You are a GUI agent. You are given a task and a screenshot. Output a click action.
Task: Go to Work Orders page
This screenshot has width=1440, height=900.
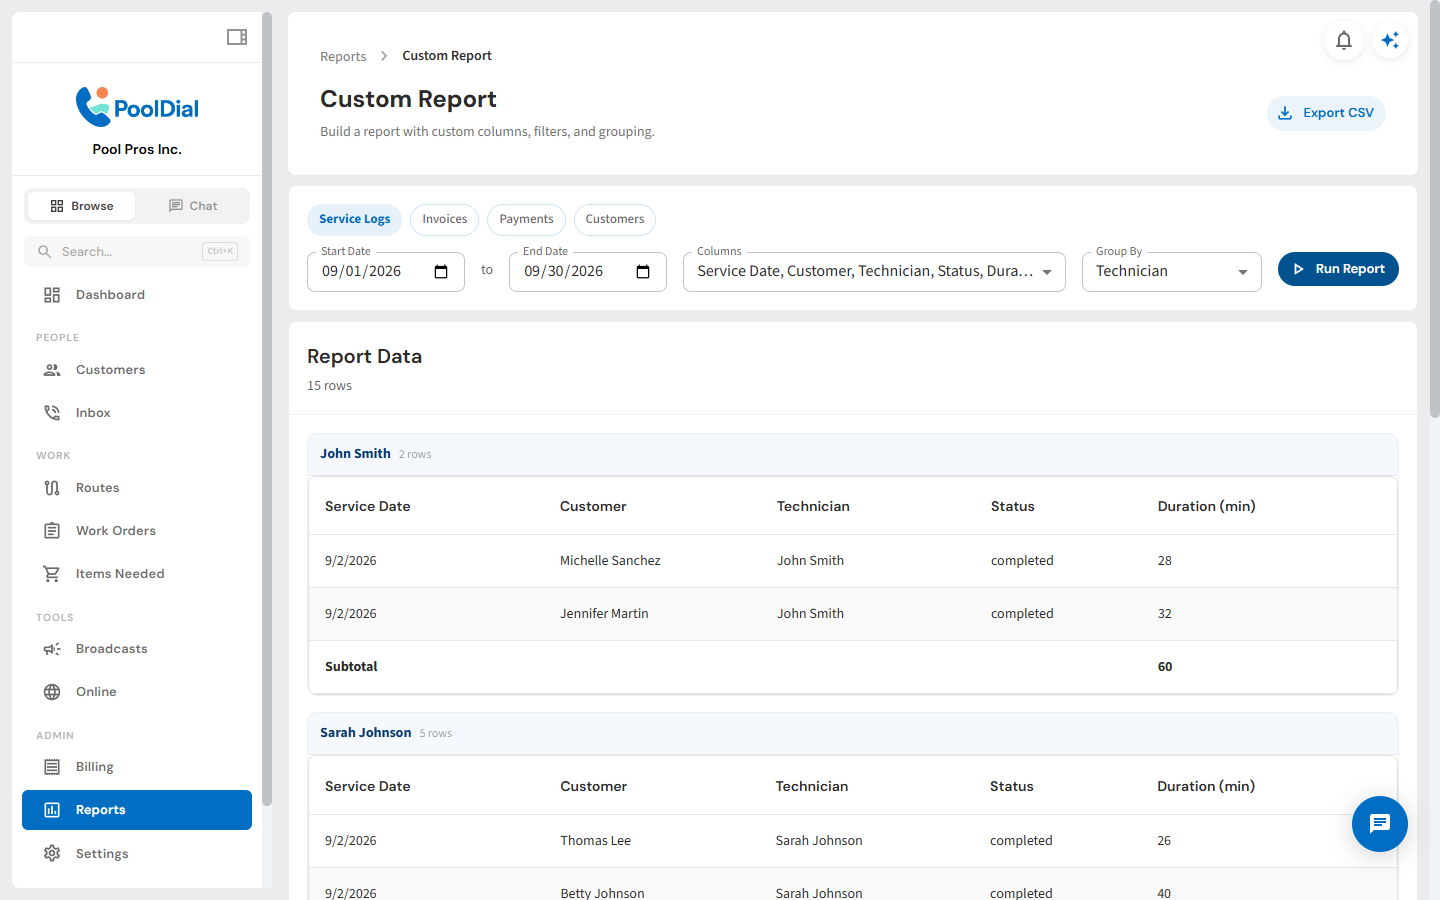(x=137, y=531)
